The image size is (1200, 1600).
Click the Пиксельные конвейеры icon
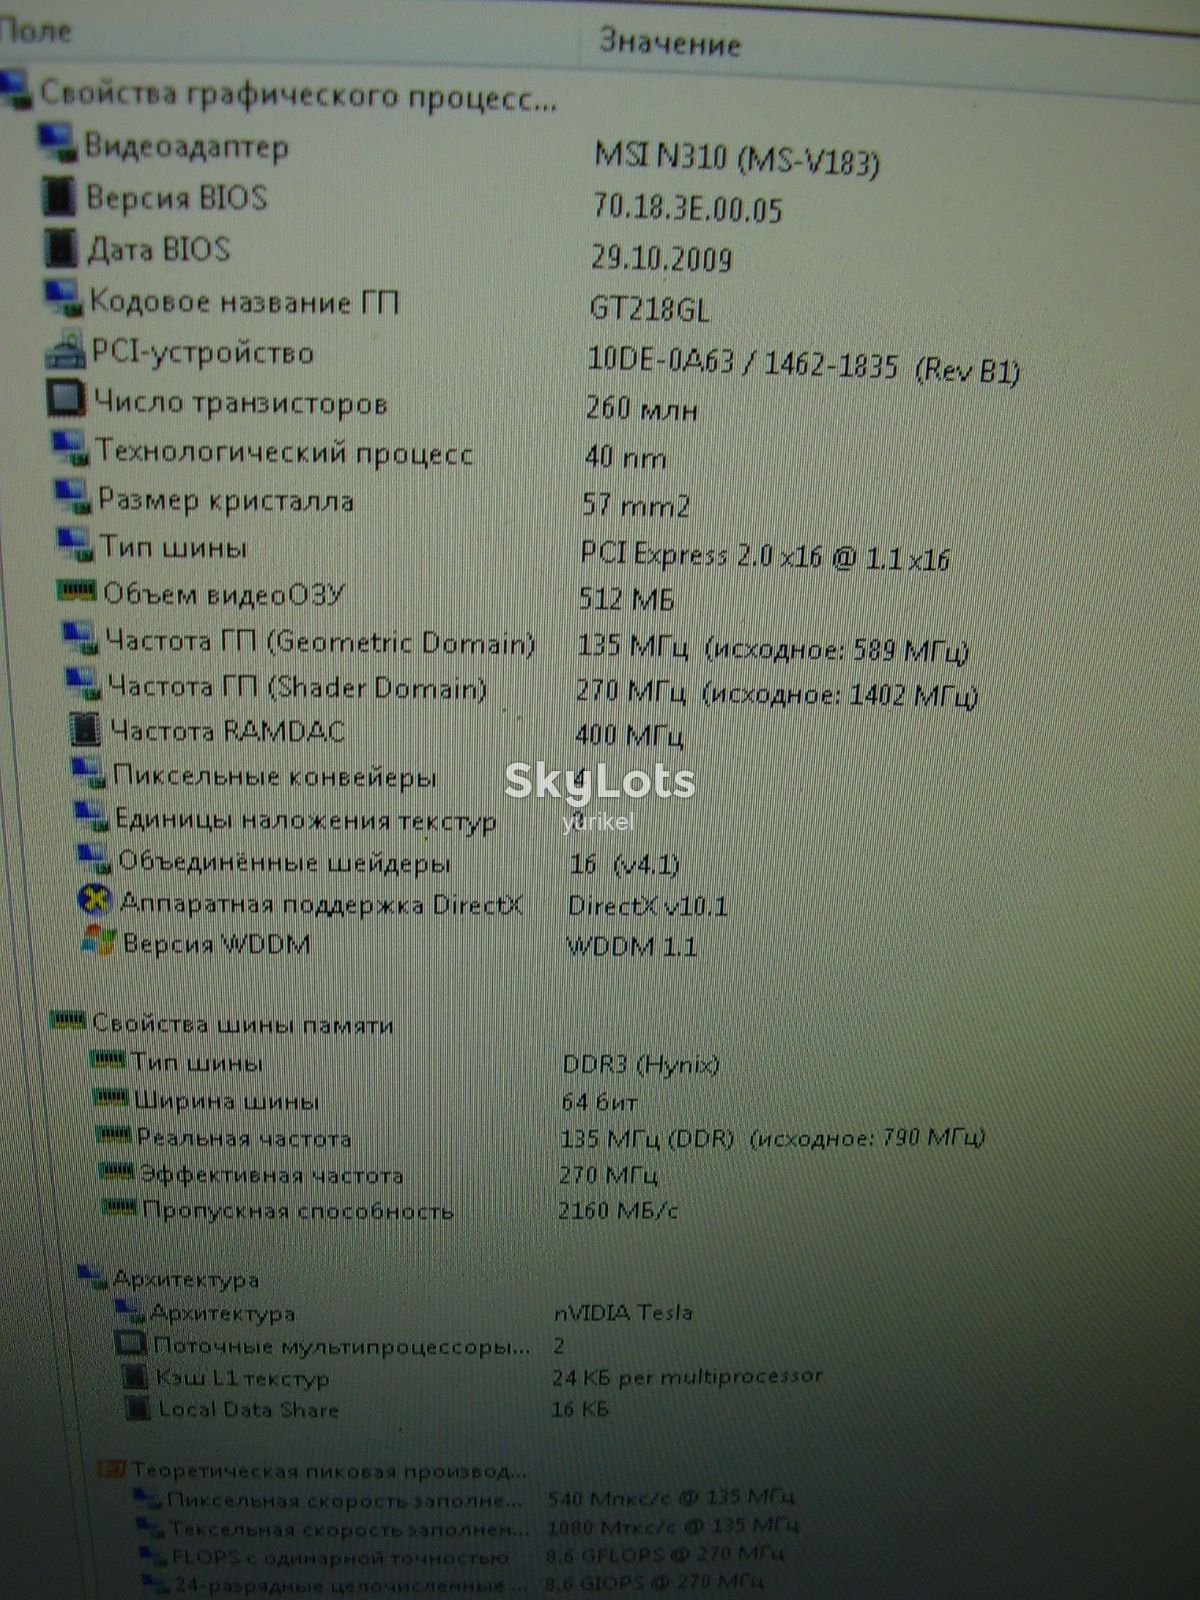88,774
